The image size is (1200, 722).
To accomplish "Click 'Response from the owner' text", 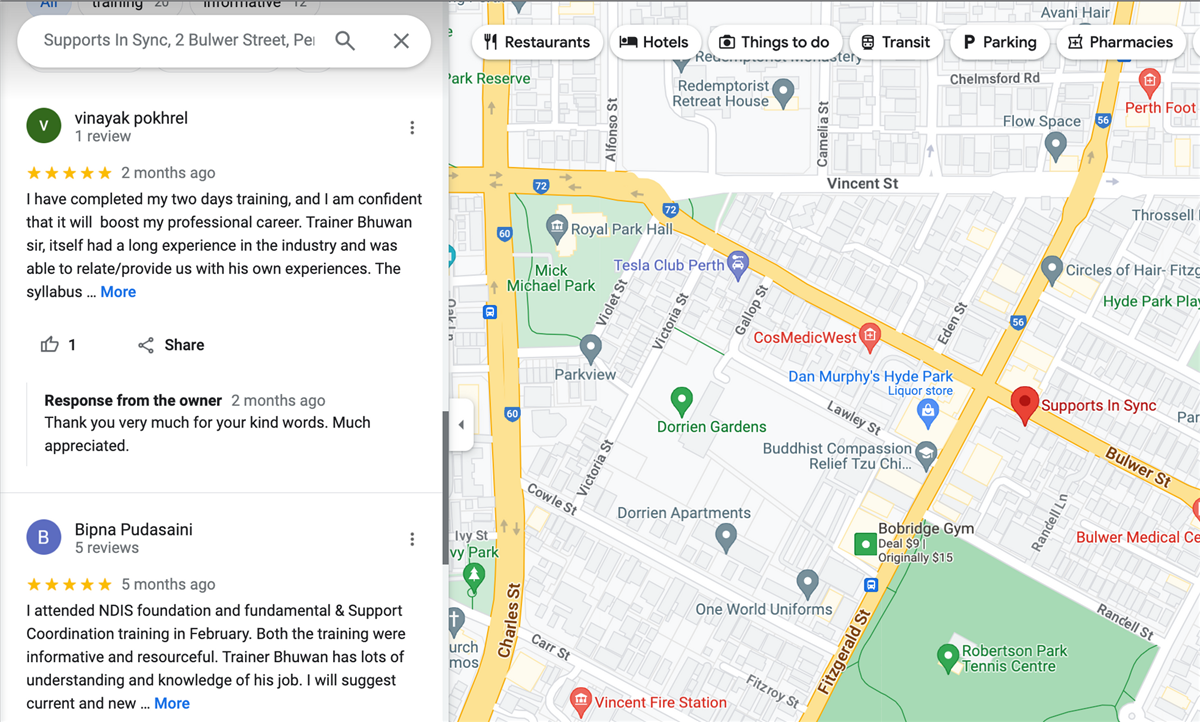I will [x=133, y=400].
